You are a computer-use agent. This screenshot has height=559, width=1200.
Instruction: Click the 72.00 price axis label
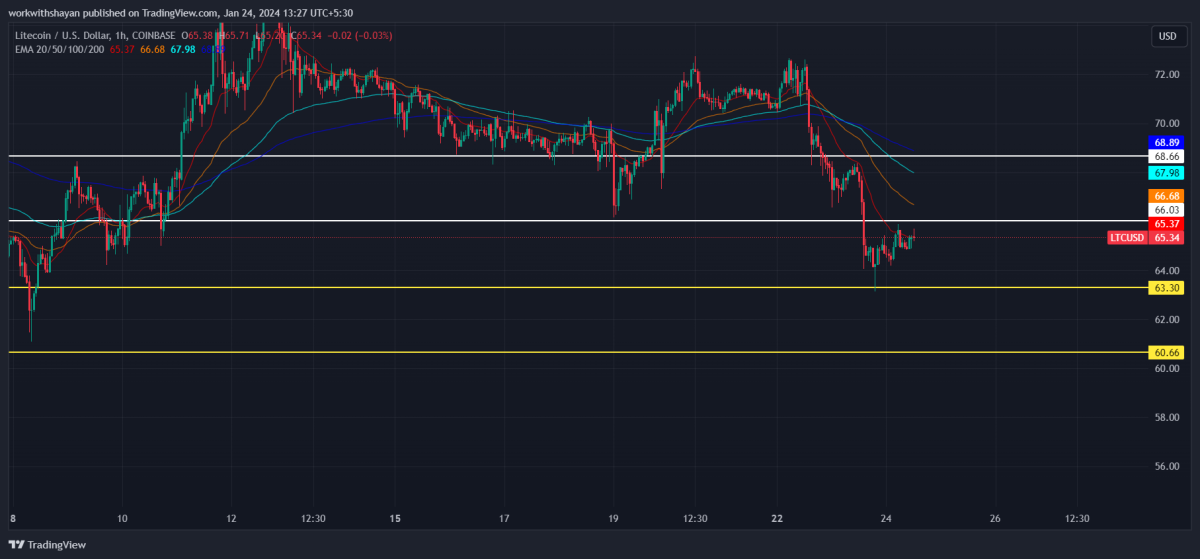[x=1166, y=74]
